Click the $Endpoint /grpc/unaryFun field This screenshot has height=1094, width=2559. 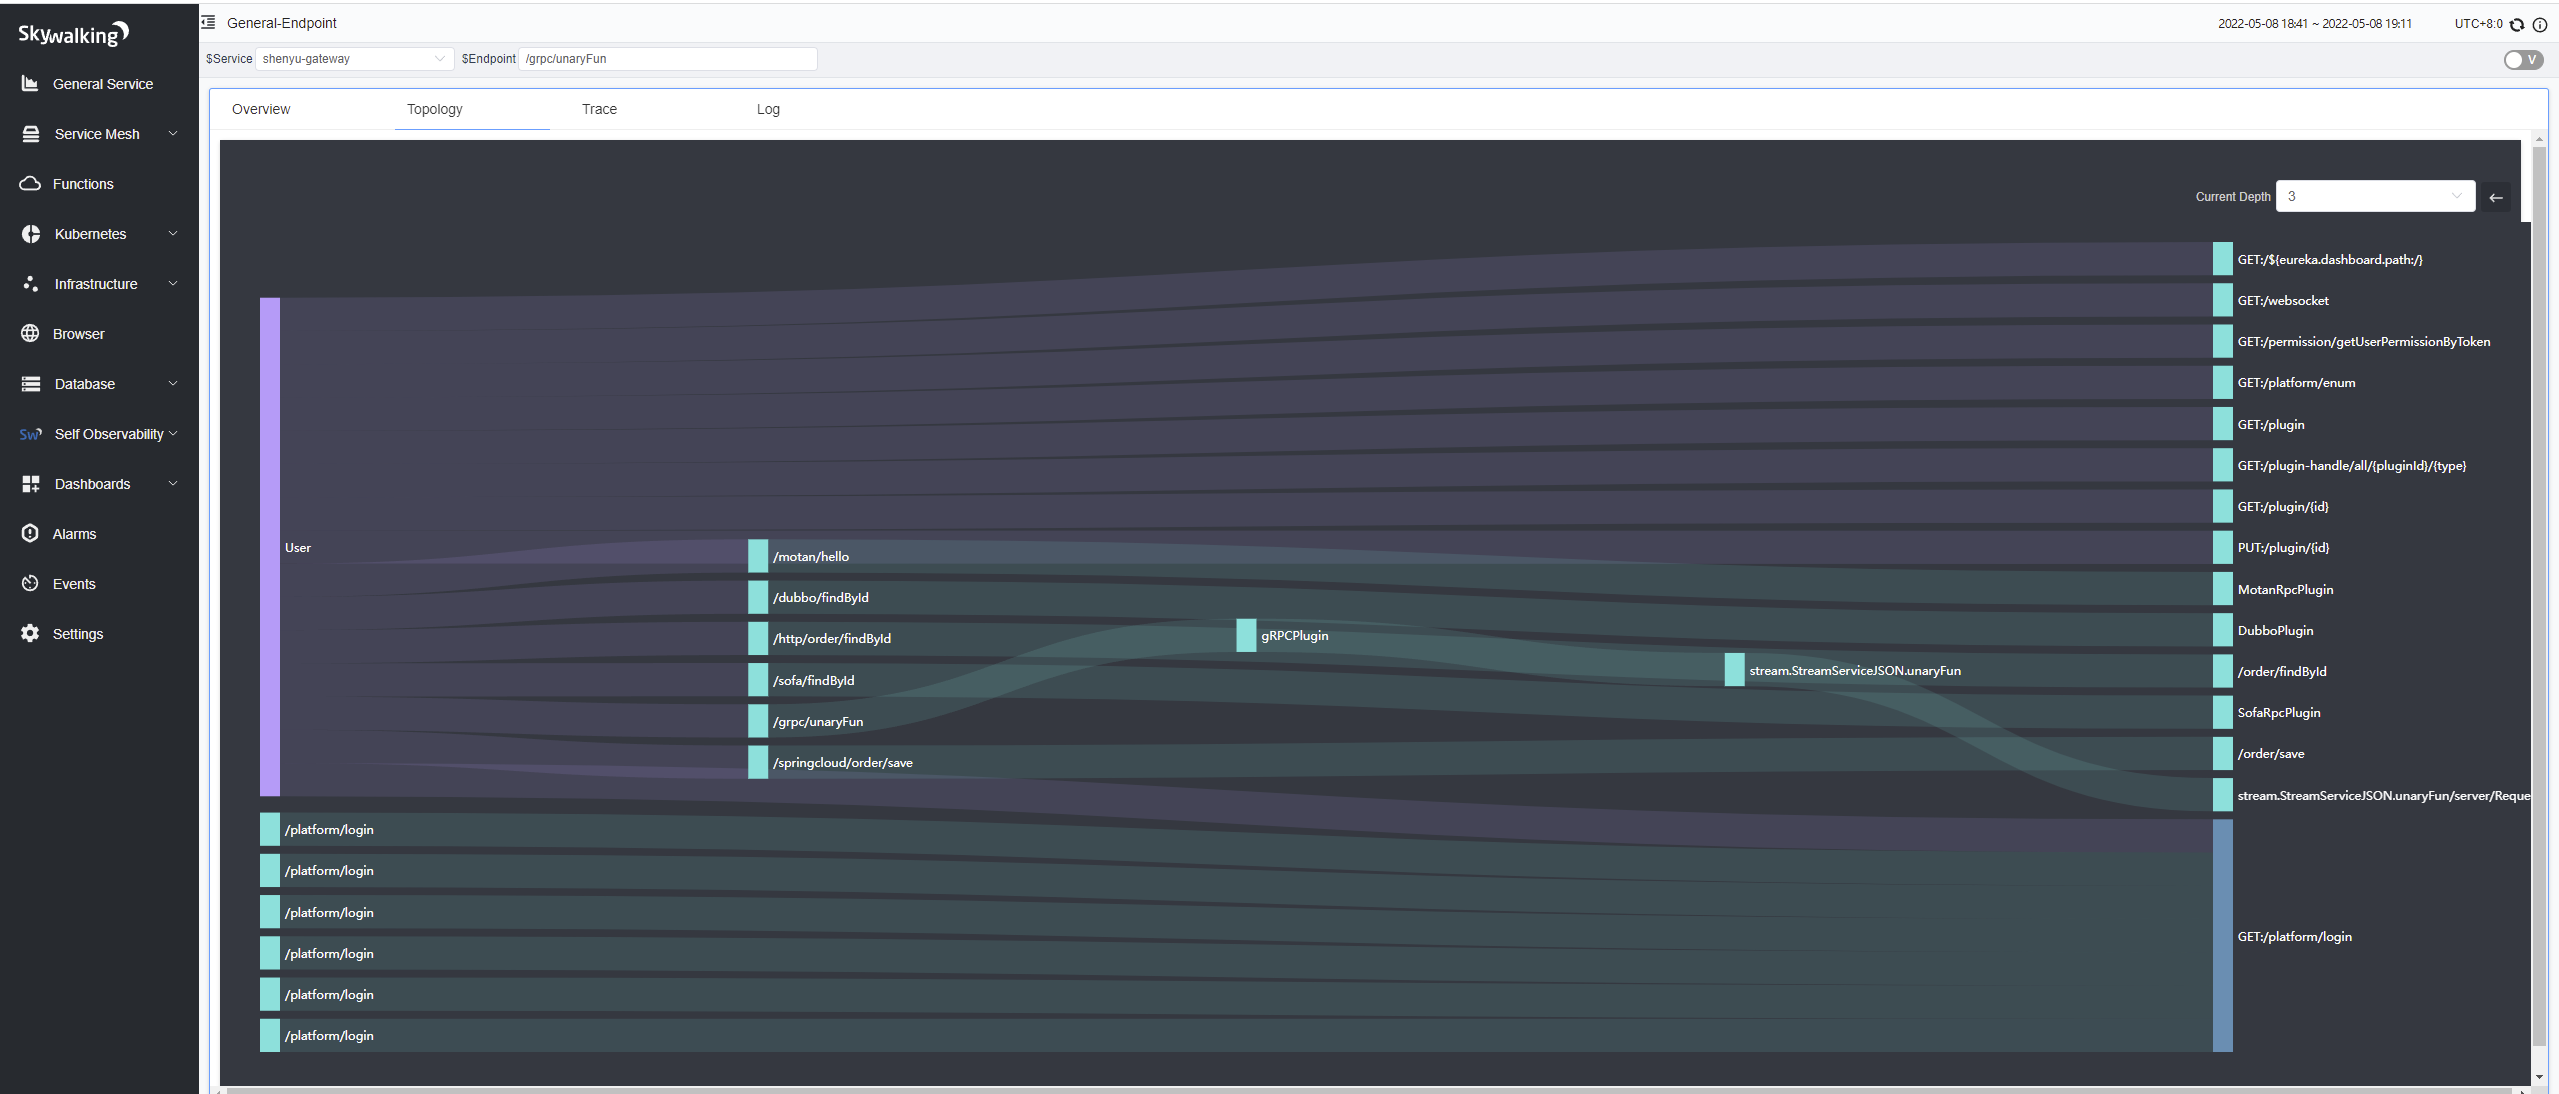click(x=667, y=59)
